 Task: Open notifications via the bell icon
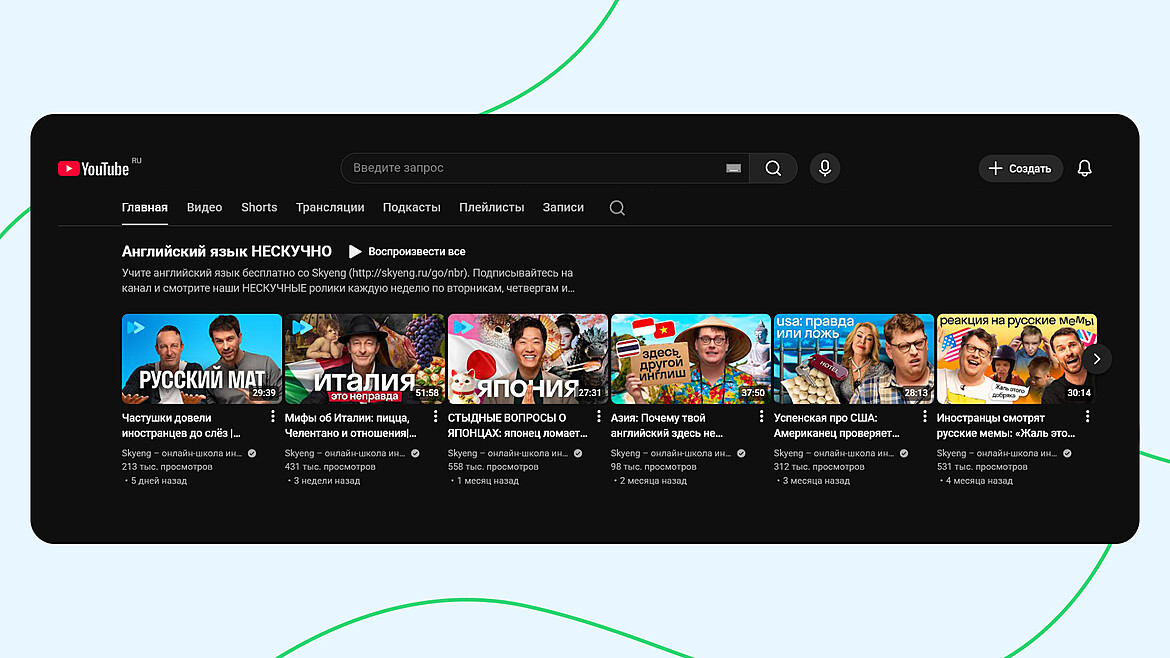pos(1084,168)
